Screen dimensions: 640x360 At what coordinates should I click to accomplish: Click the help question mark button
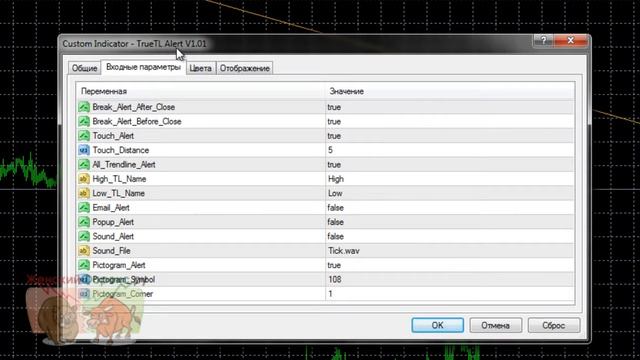pyautogui.click(x=544, y=40)
